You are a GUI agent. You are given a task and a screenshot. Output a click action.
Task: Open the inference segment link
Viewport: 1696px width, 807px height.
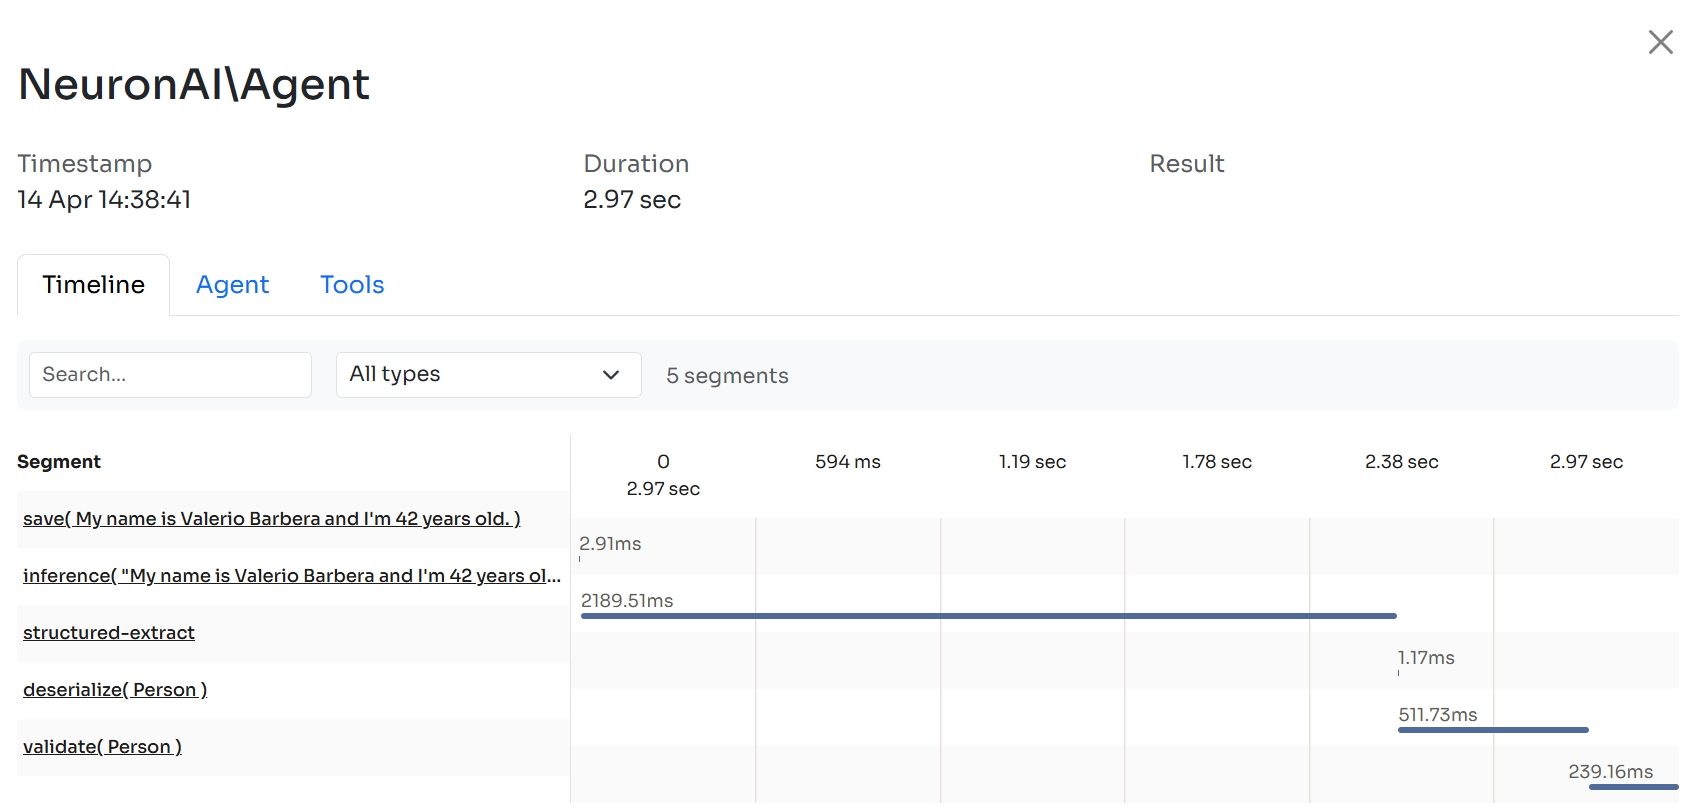(291, 576)
